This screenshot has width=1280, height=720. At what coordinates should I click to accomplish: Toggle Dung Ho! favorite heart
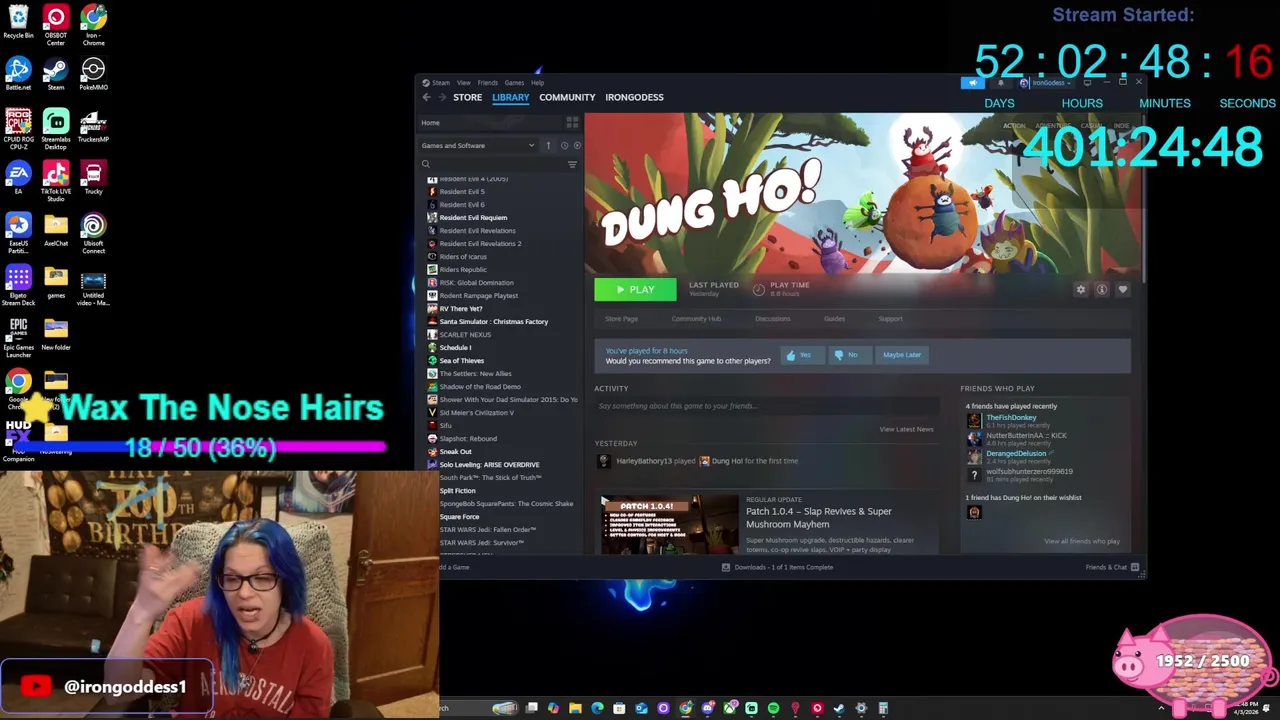[x=1122, y=290]
